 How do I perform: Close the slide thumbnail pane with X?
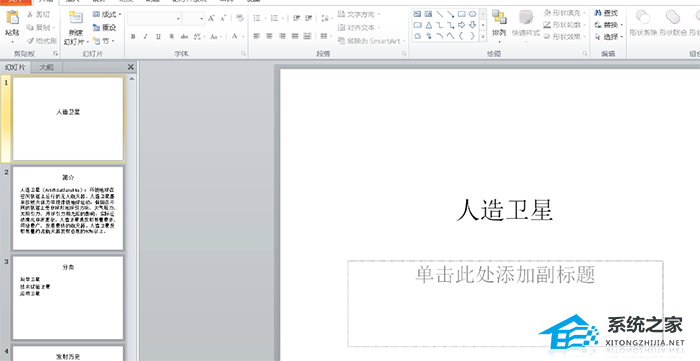click(131, 67)
